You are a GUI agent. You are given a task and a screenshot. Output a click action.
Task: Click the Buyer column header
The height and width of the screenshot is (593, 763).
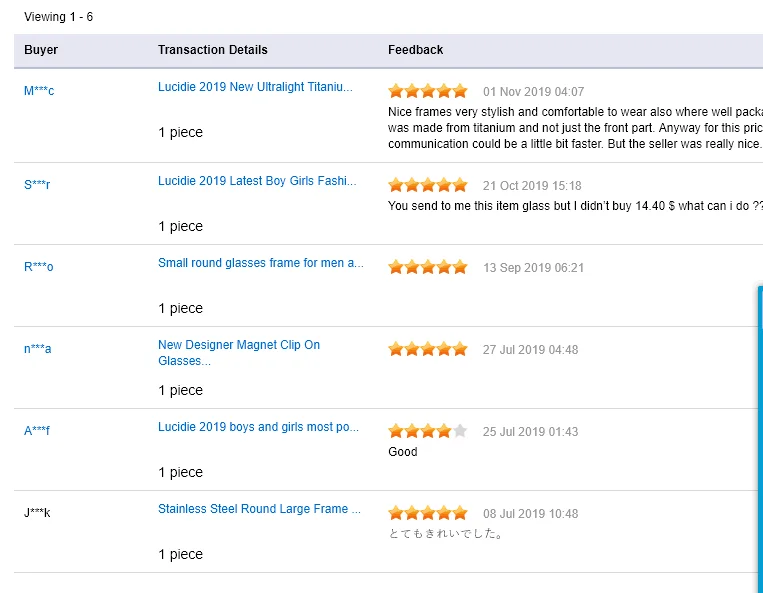41,50
